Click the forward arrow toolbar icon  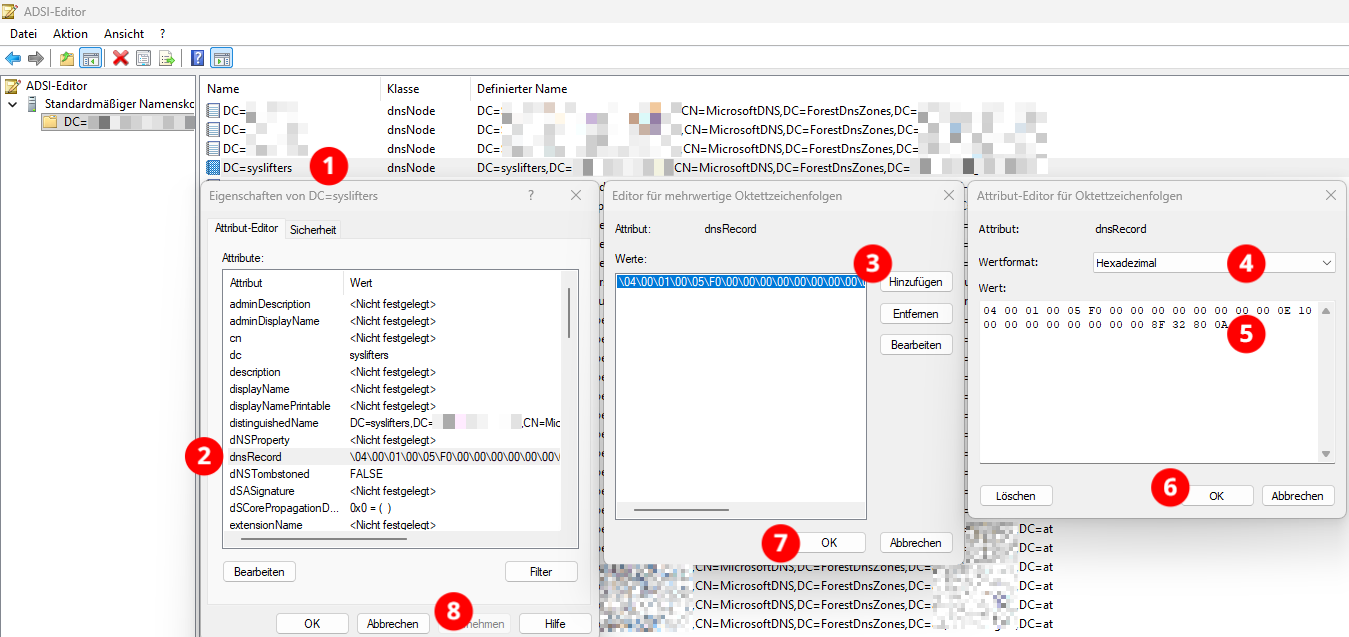(35, 58)
